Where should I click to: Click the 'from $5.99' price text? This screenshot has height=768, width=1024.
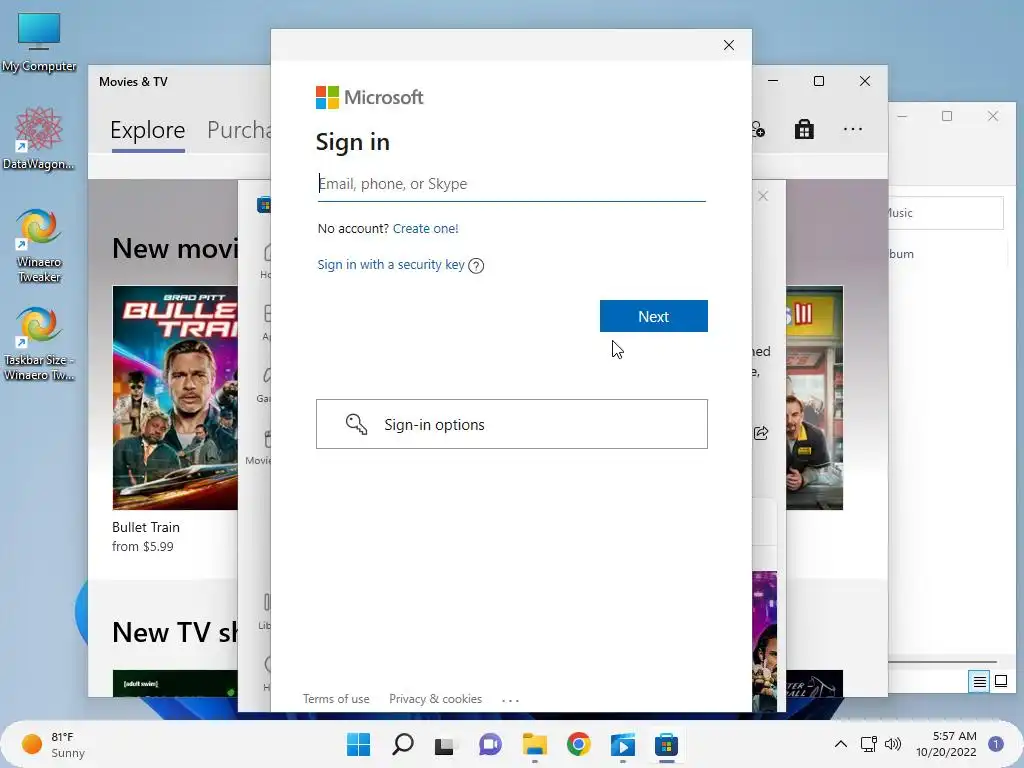click(x=142, y=547)
